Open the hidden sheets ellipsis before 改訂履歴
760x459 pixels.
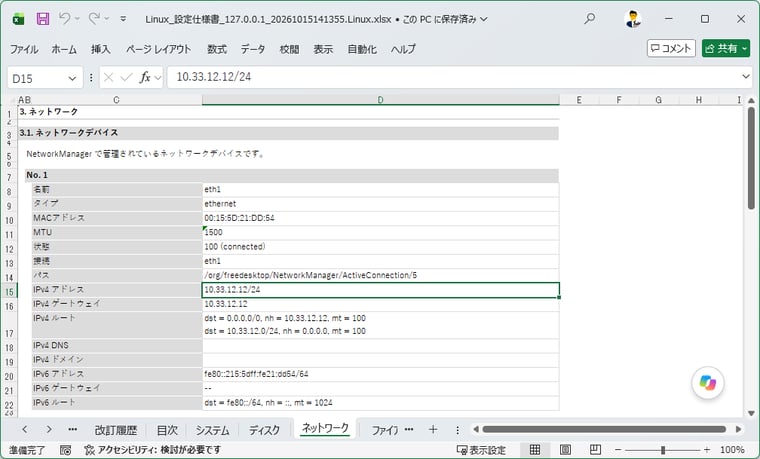(72, 429)
